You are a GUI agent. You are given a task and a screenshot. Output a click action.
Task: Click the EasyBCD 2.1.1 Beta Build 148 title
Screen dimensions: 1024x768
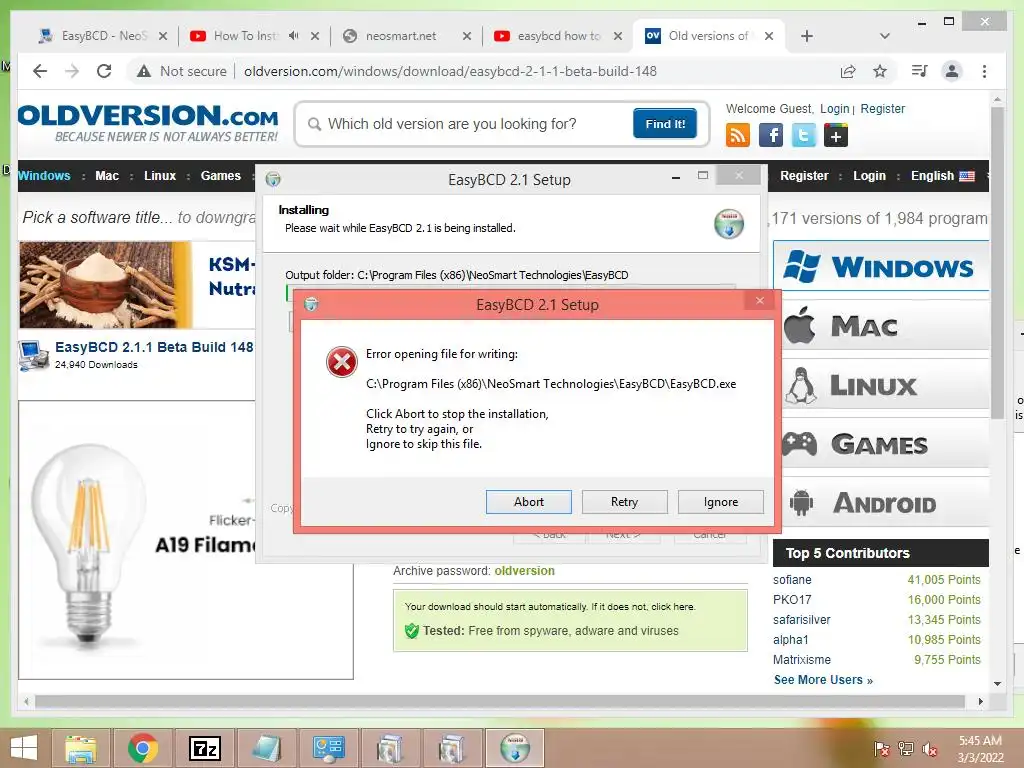click(154, 347)
